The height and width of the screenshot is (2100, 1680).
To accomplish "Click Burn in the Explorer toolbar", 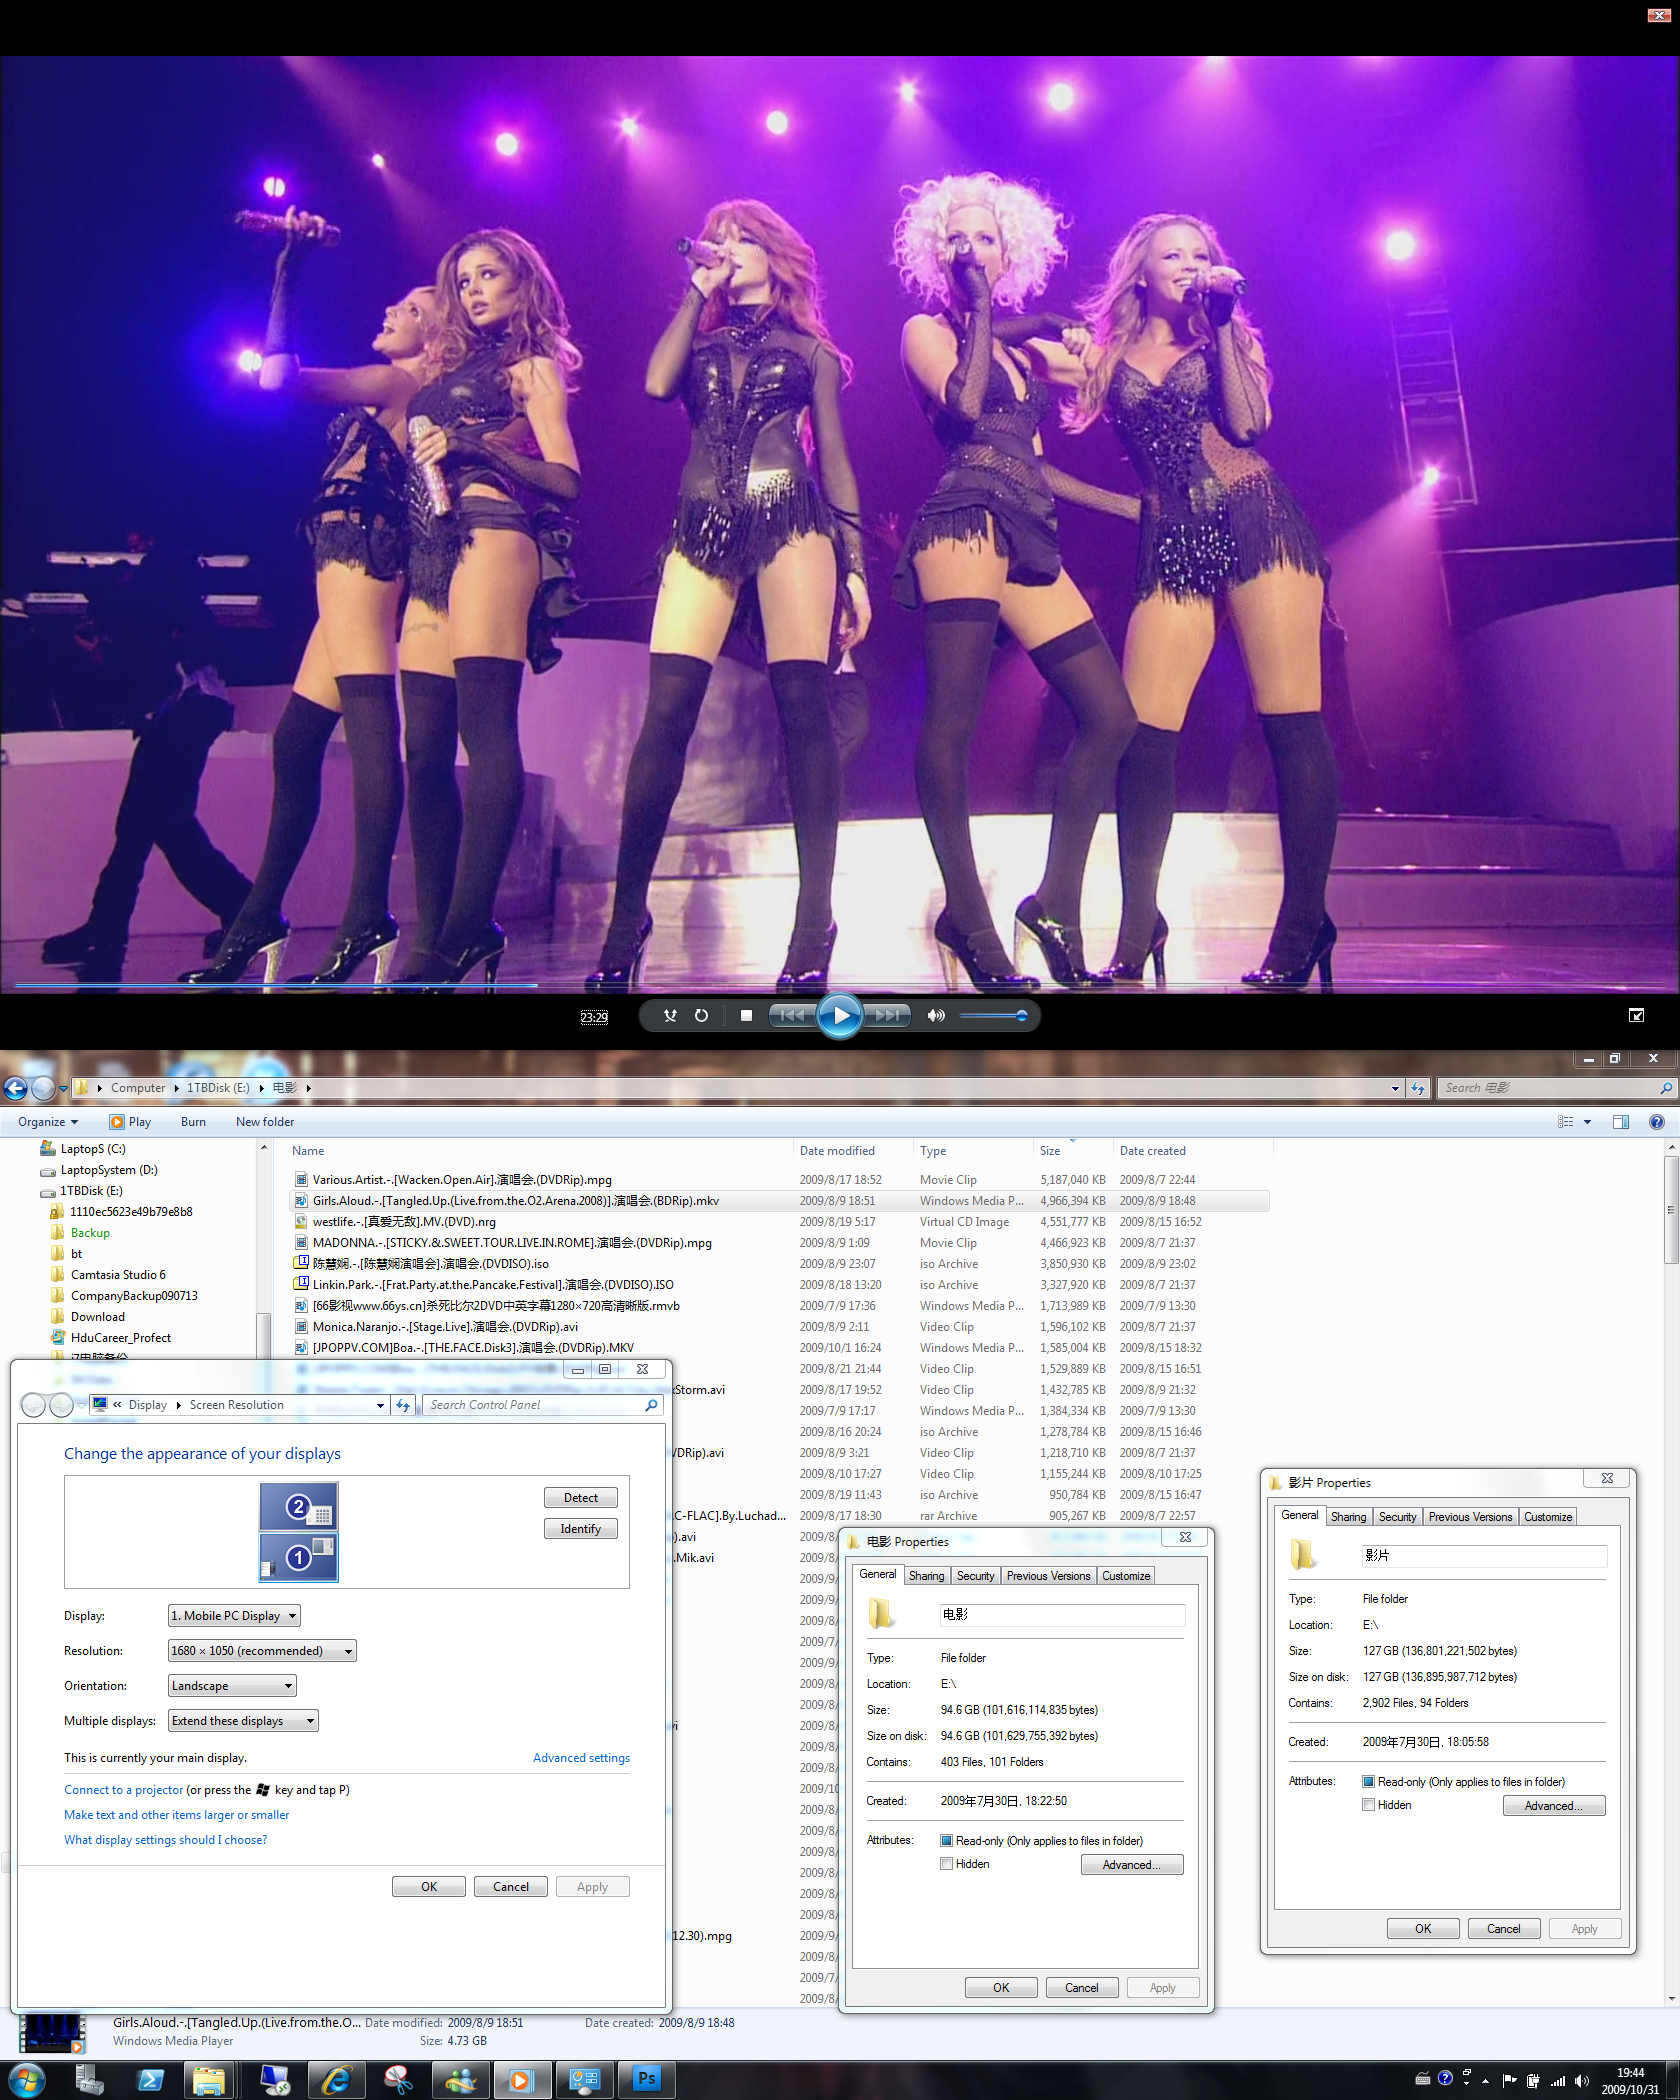I will [x=193, y=1122].
